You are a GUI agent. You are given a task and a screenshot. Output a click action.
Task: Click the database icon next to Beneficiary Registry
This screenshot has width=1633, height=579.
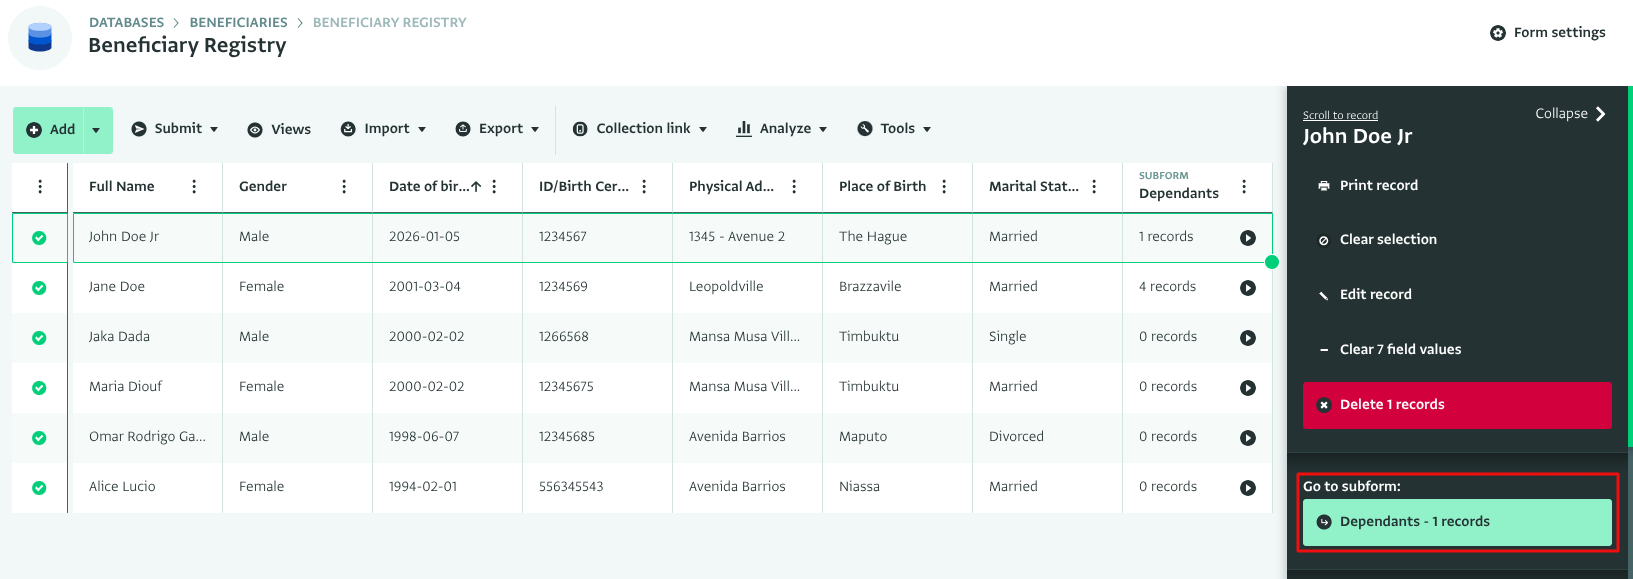click(40, 38)
